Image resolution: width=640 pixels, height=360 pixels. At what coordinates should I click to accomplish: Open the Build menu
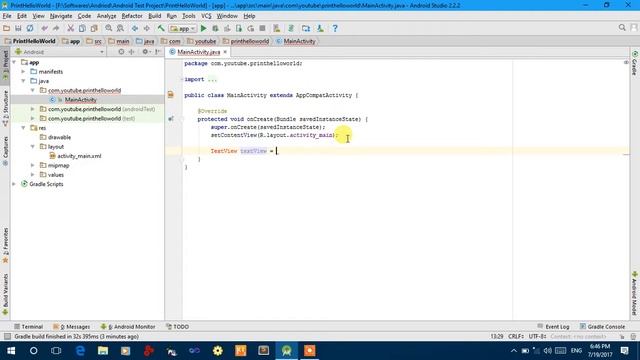tap(154, 16)
